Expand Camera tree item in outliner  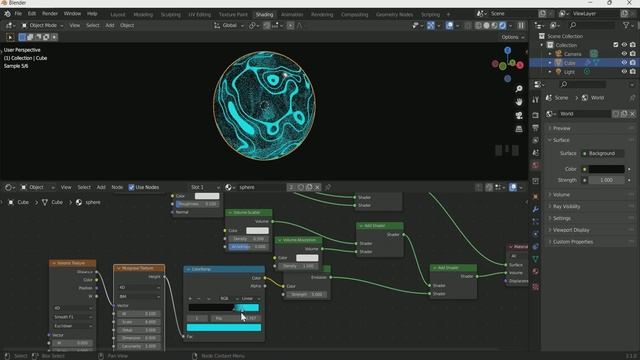[x=550, y=54]
